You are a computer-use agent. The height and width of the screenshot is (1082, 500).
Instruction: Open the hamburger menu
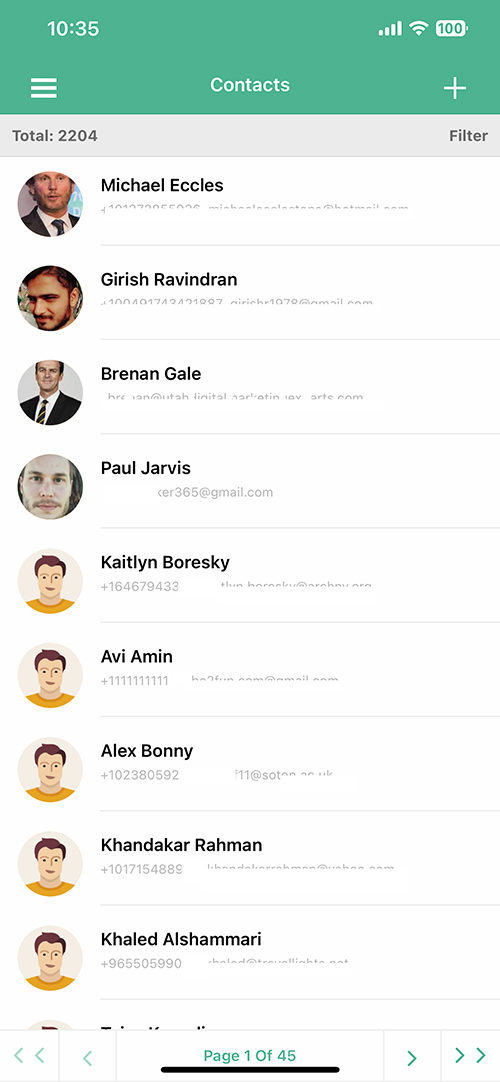pyautogui.click(x=43, y=88)
